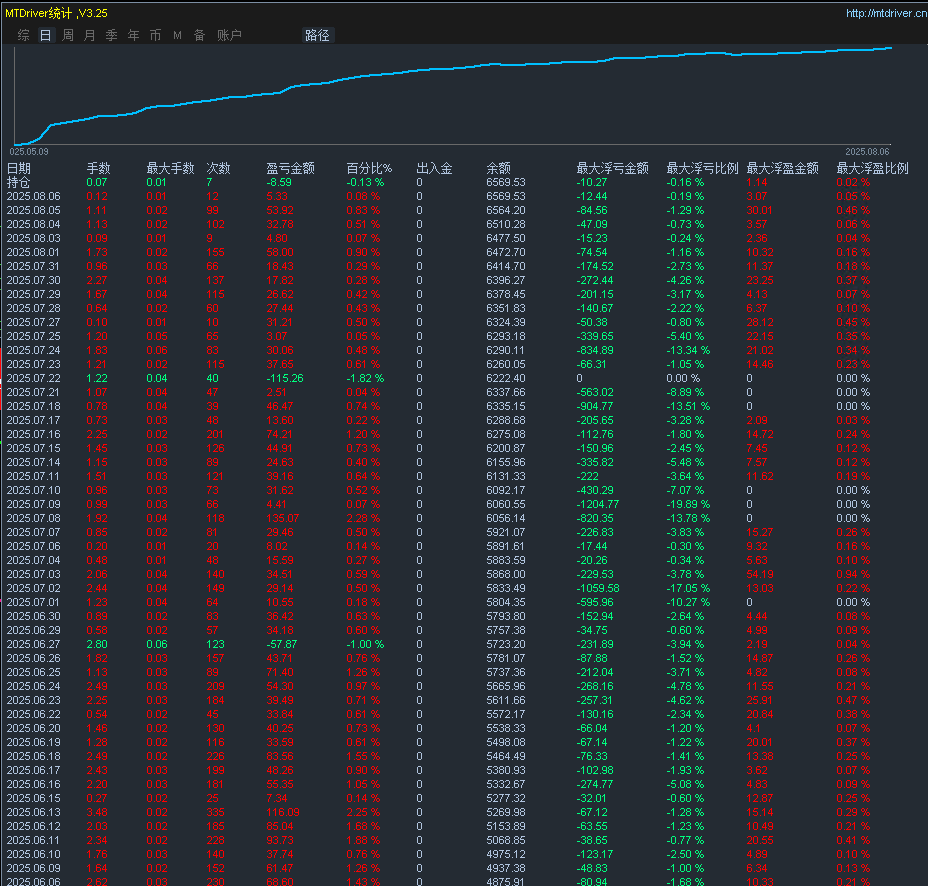Open the 账户 account tab
Viewport: 928px width, 886px height.
tap(229, 36)
